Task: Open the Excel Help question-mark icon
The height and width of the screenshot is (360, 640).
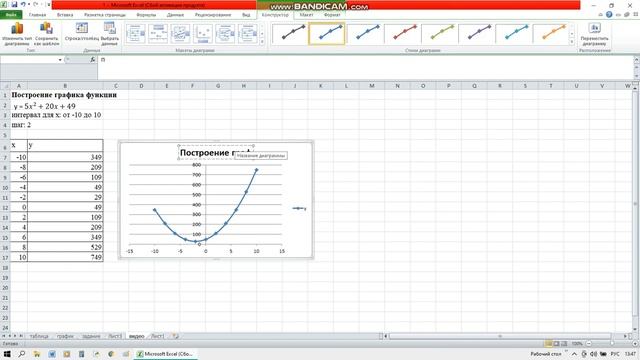Action: coord(609,15)
